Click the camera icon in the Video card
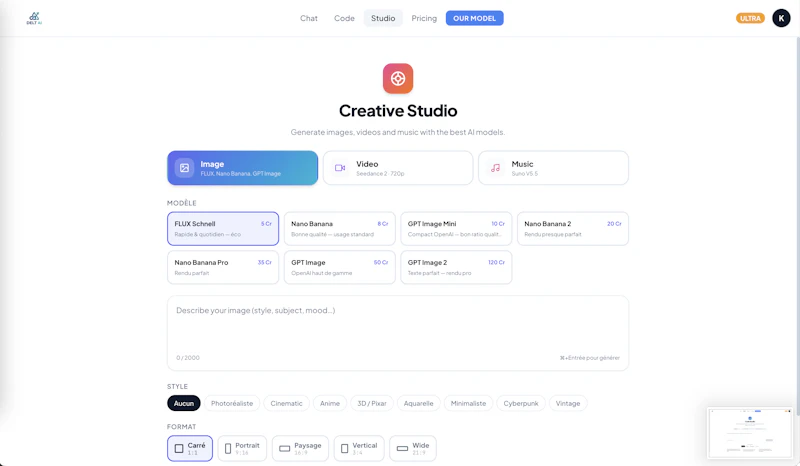This screenshot has width=800, height=466. click(x=340, y=168)
